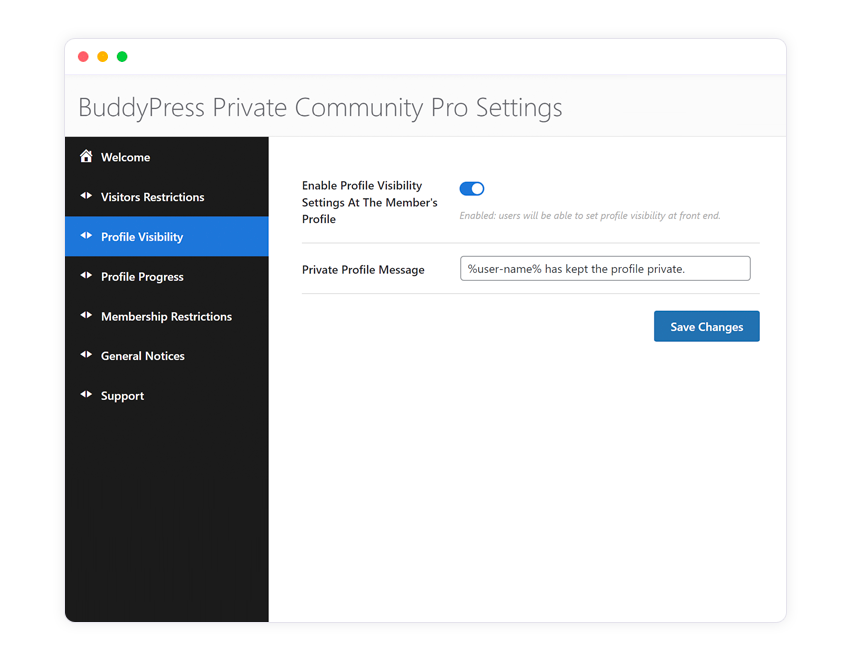Open the Support tab
This screenshot has width=850, height=650.
pyautogui.click(x=167, y=396)
